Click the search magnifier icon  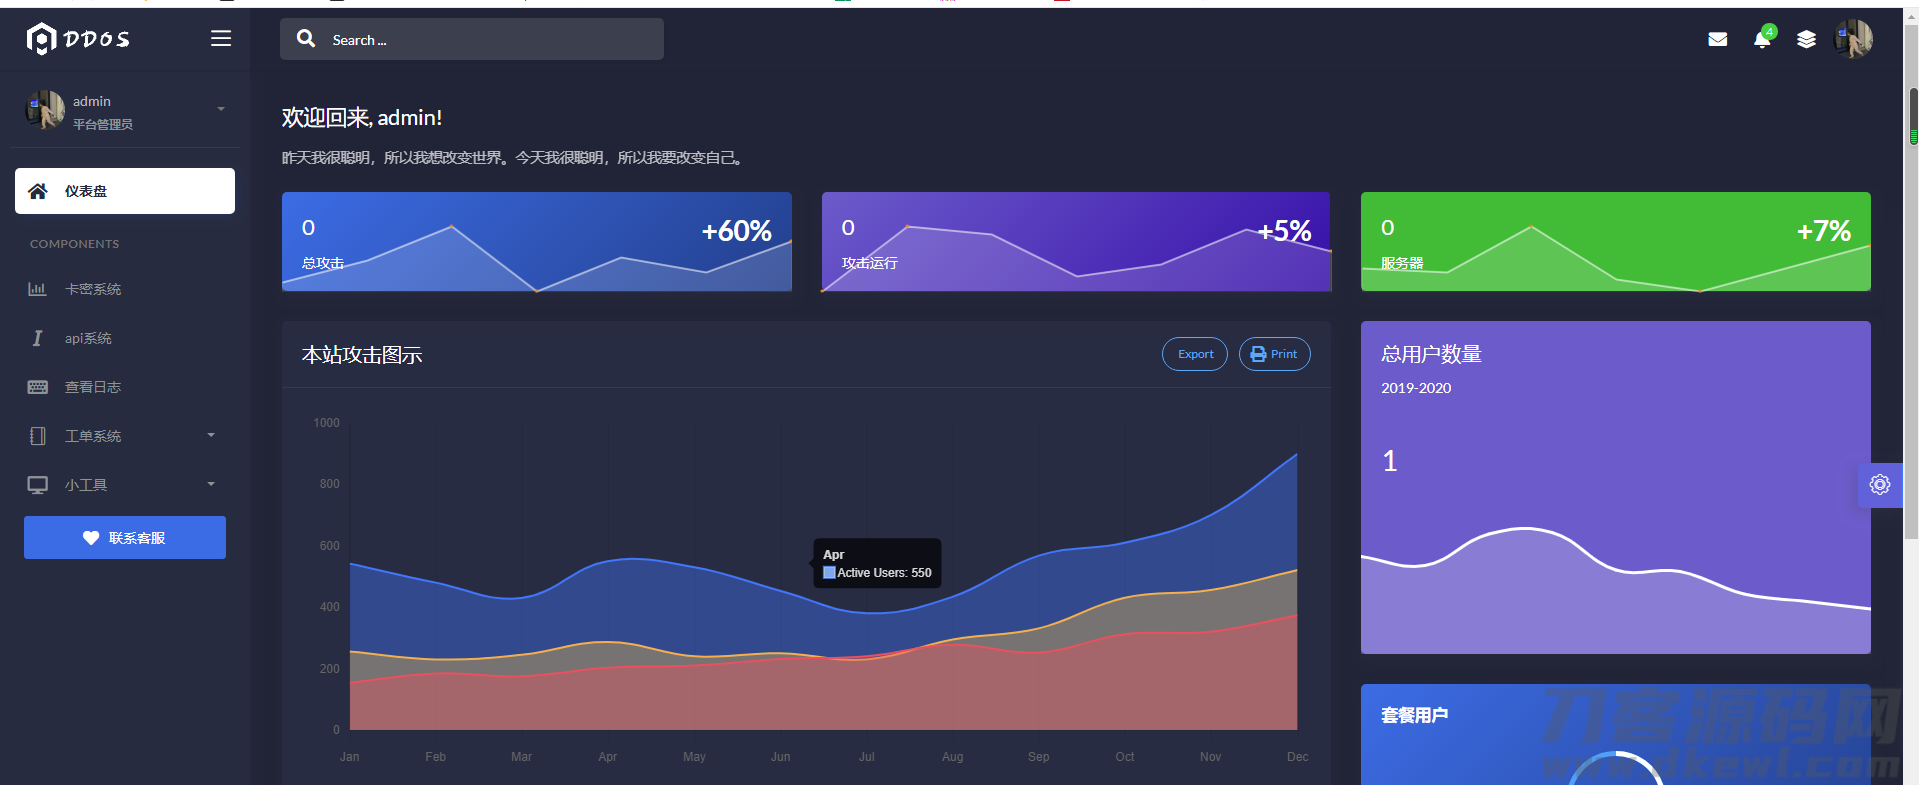[x=306, y=39]
